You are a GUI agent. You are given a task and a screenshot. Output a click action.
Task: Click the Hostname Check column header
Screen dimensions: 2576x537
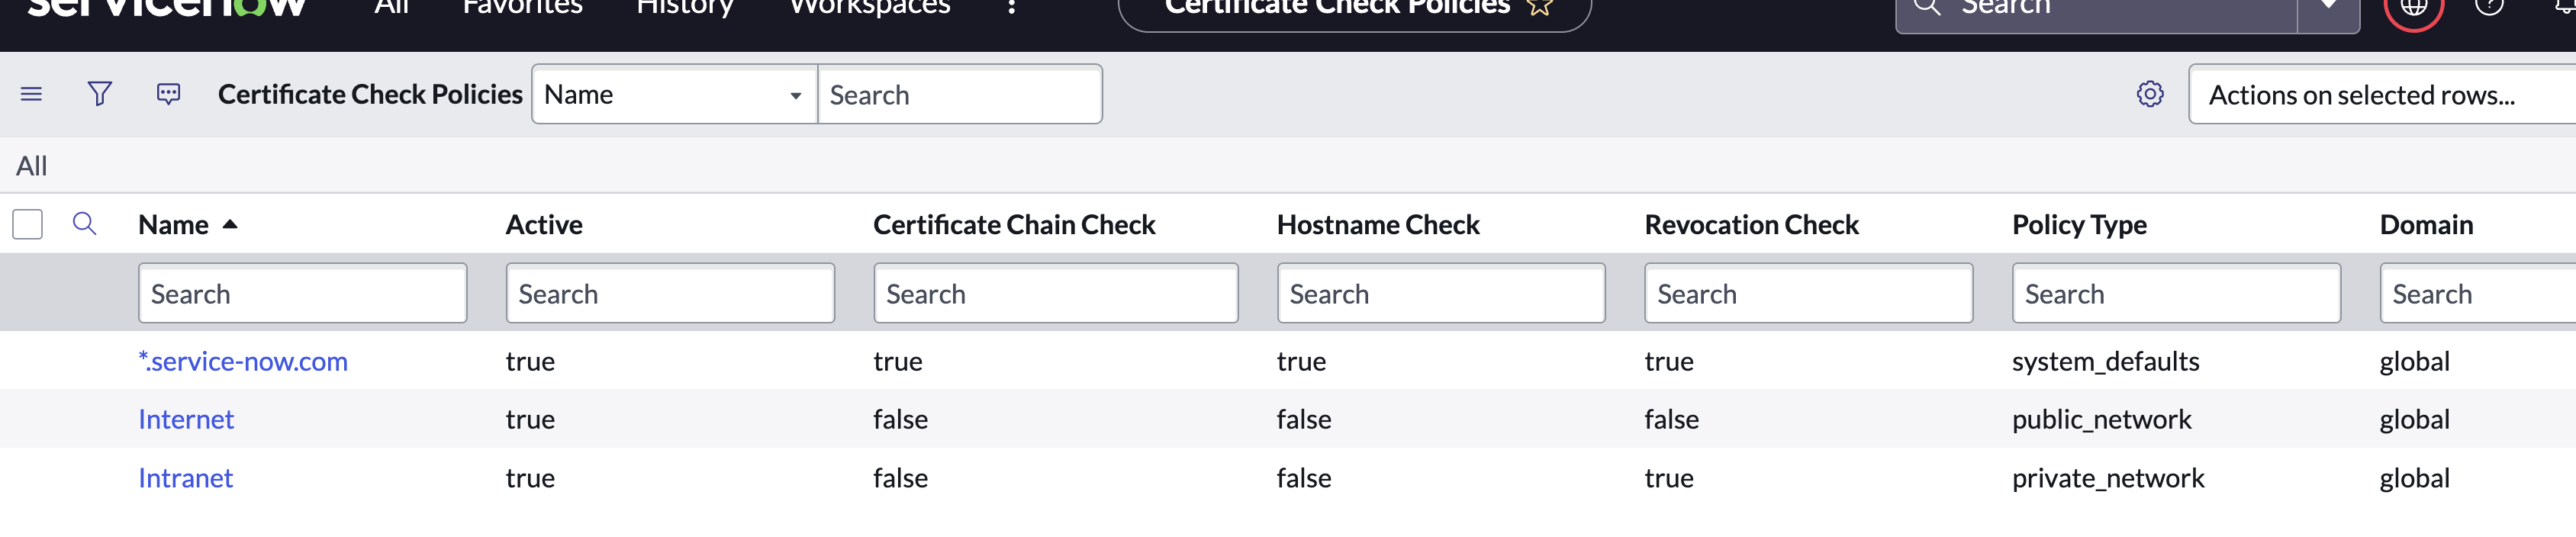[x=1377, y=225]
